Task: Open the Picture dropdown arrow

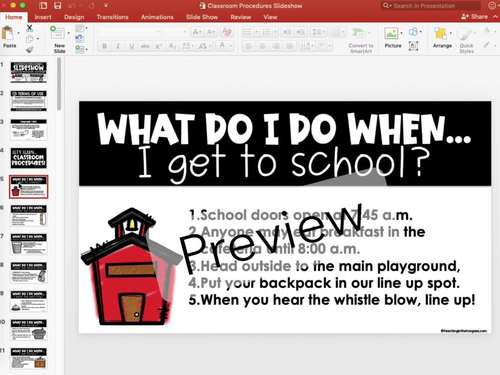Action: [401, 33]
